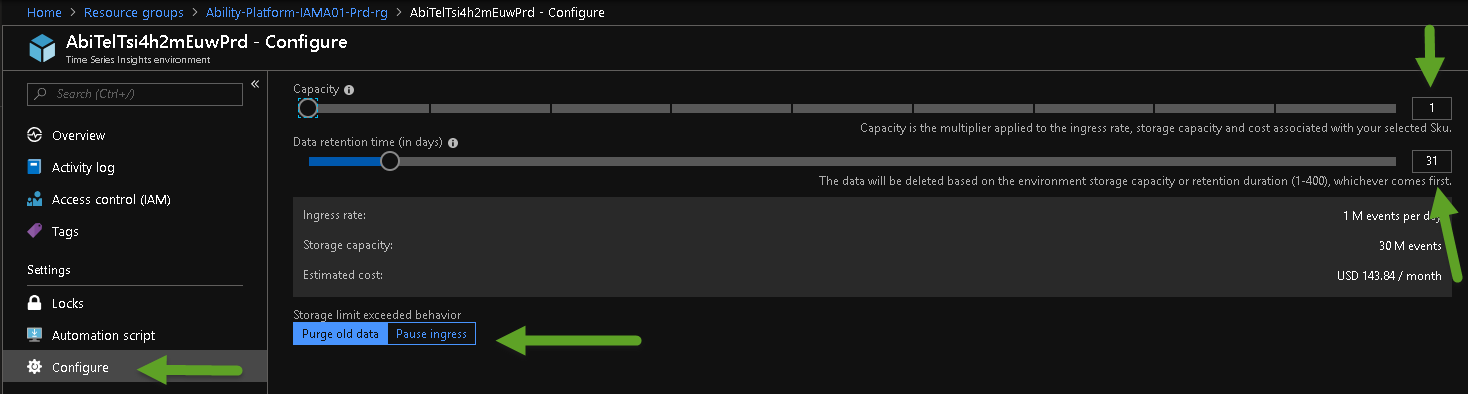The height and width of the screenshot is (394, 1468).
Task: Click the Capacity slider handle
Action: click(308, 107)
